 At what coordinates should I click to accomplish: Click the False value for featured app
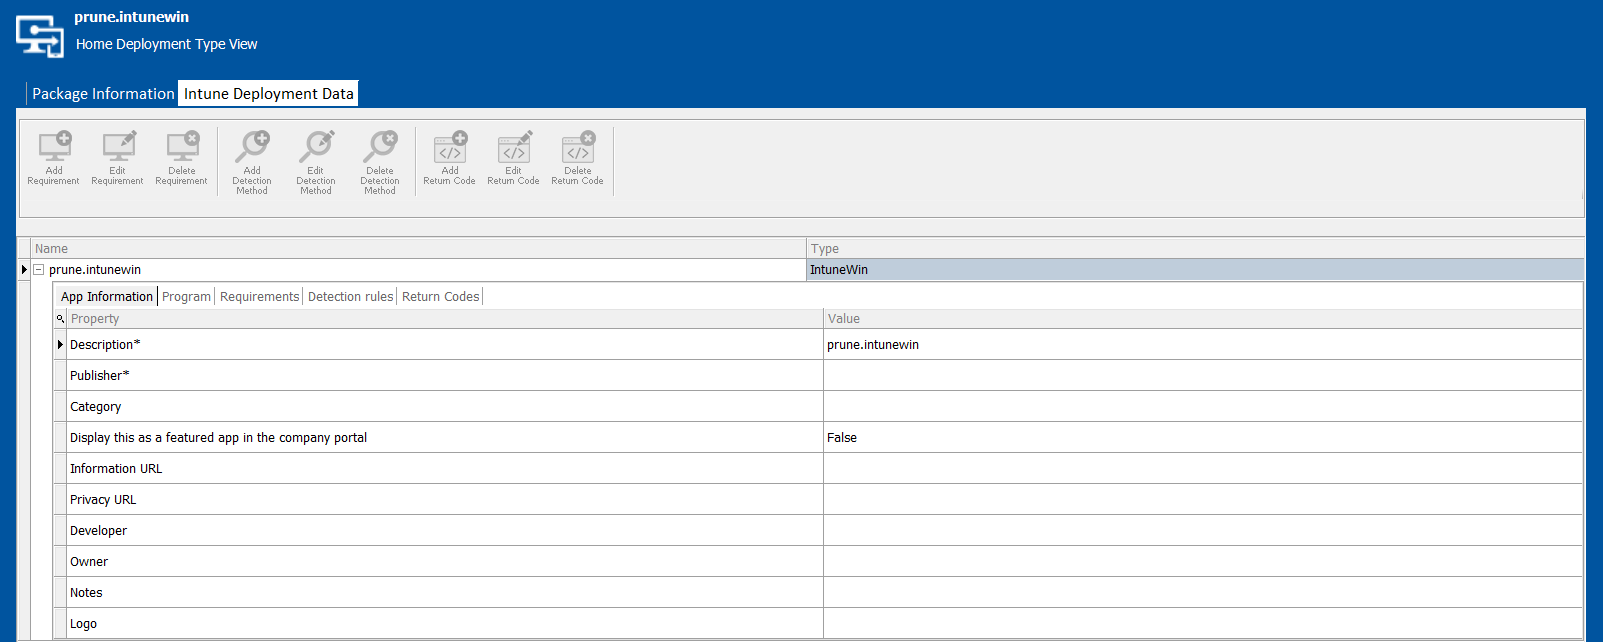pos(842,438)
